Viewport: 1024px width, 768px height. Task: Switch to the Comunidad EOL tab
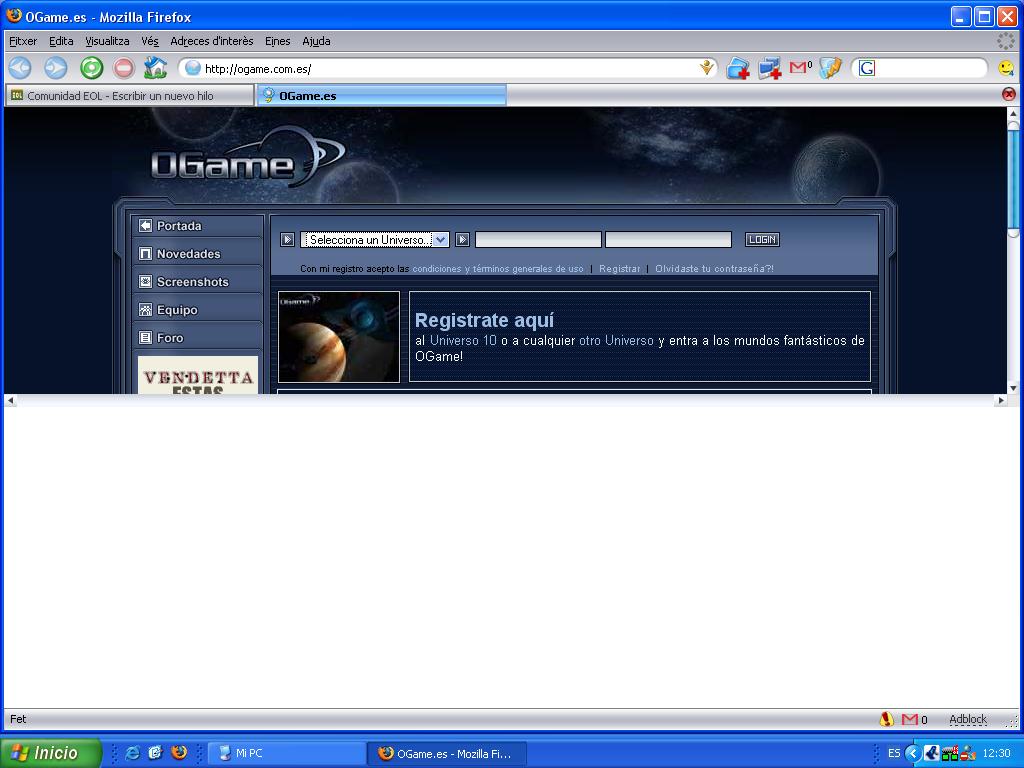click(129, 95)
